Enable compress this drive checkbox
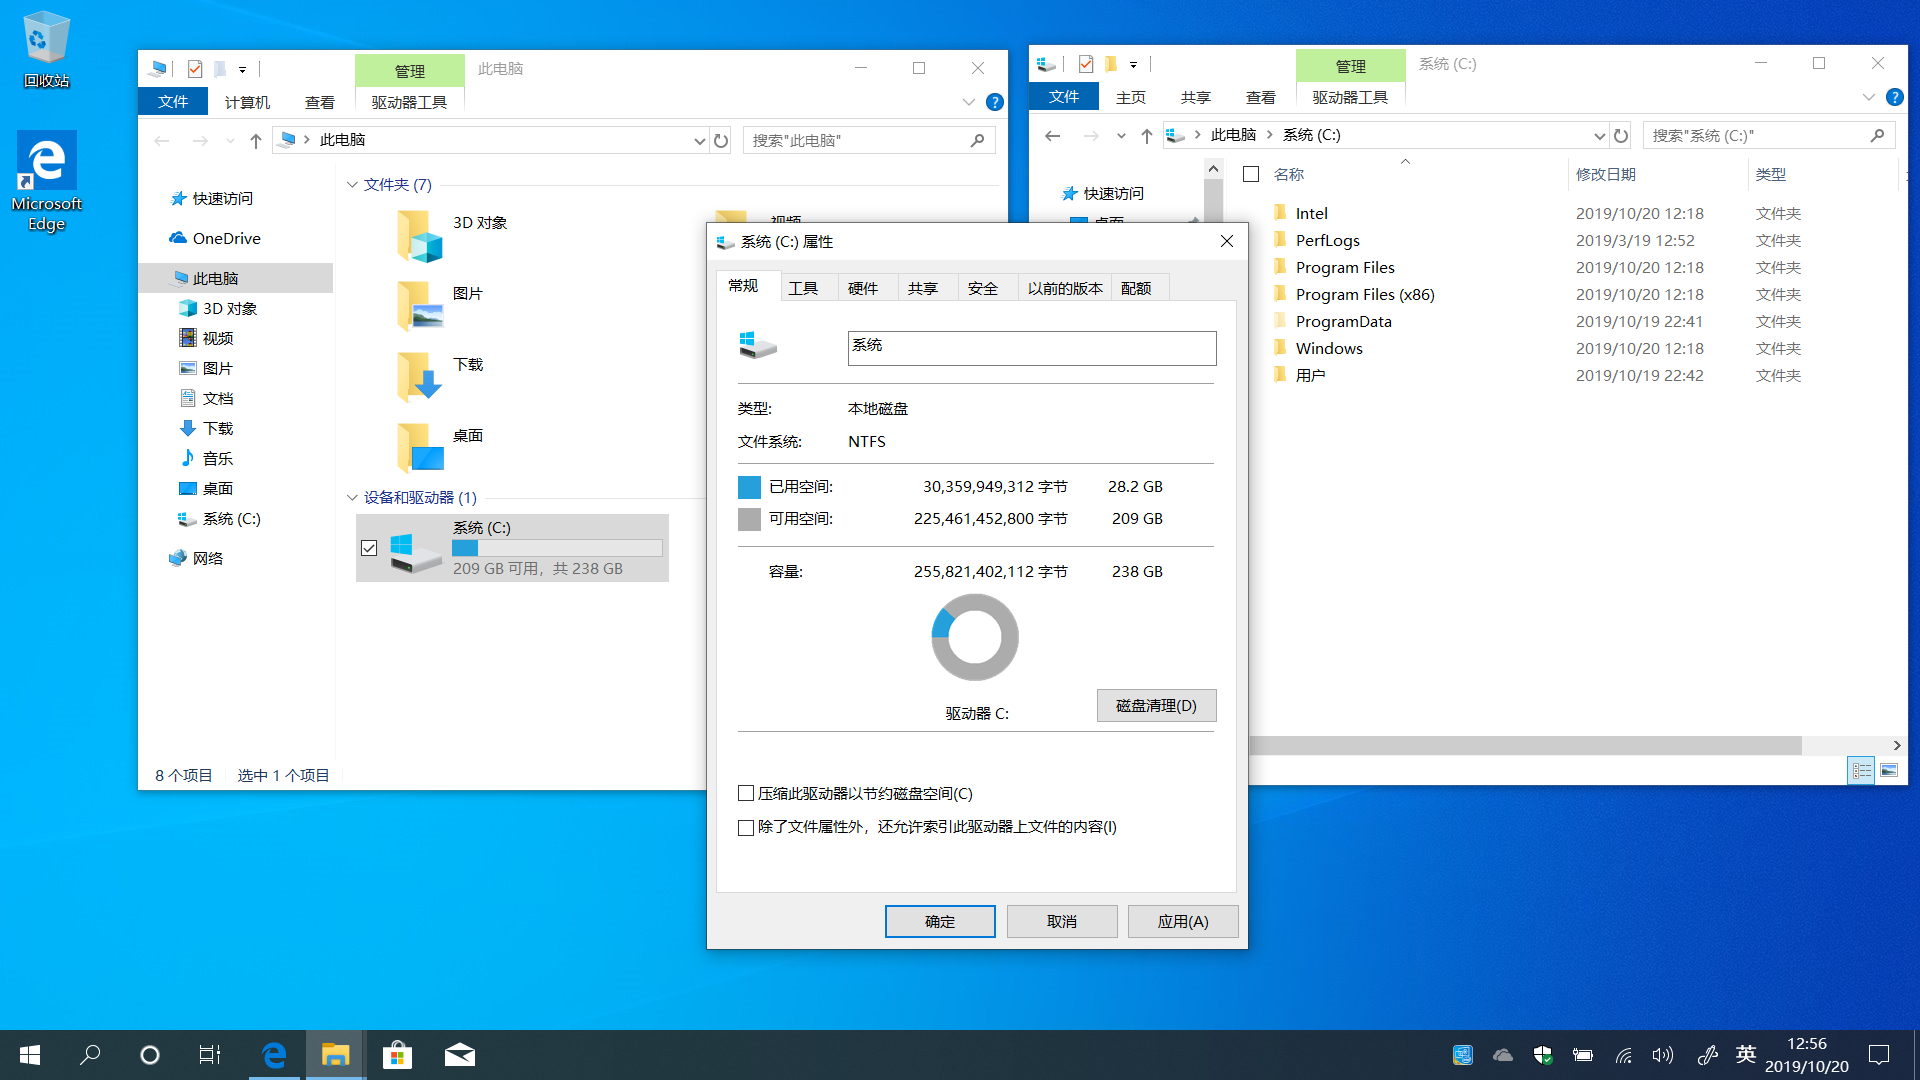1920x1080 pixels. [x=746, y=794]
